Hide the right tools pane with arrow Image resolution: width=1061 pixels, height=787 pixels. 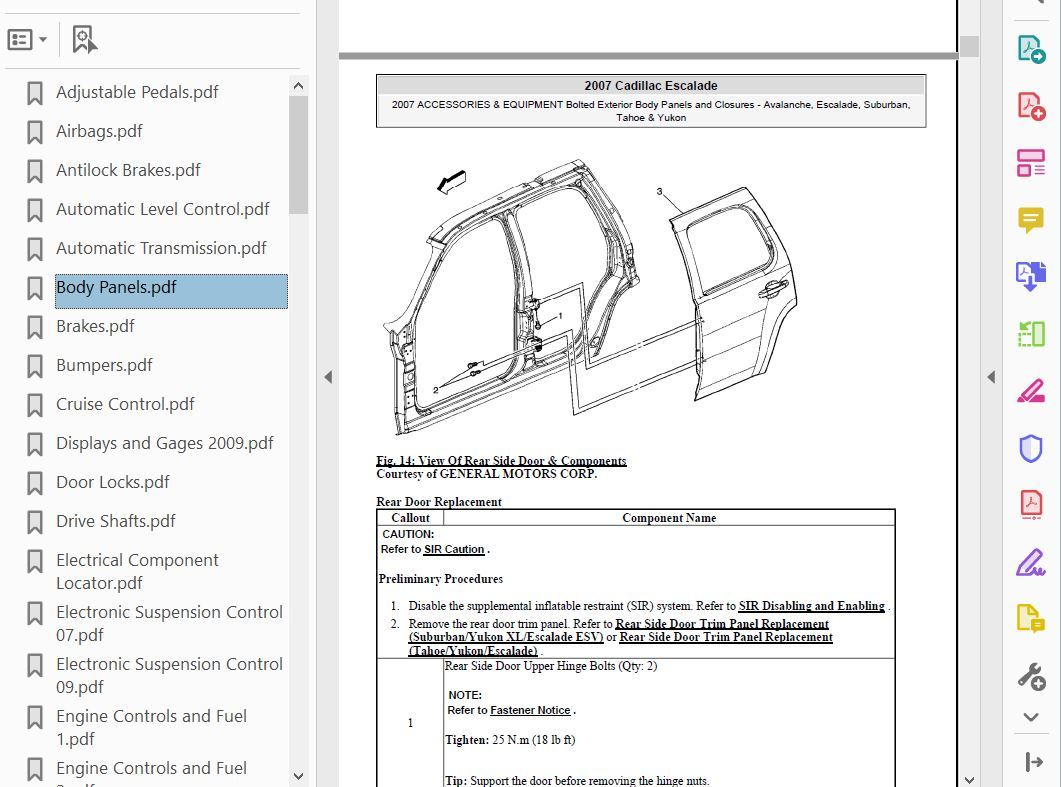991,377
